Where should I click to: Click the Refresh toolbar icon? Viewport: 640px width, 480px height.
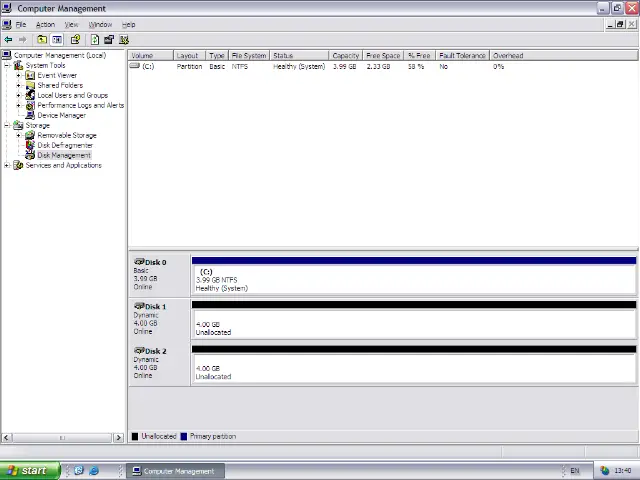(95, 40)
